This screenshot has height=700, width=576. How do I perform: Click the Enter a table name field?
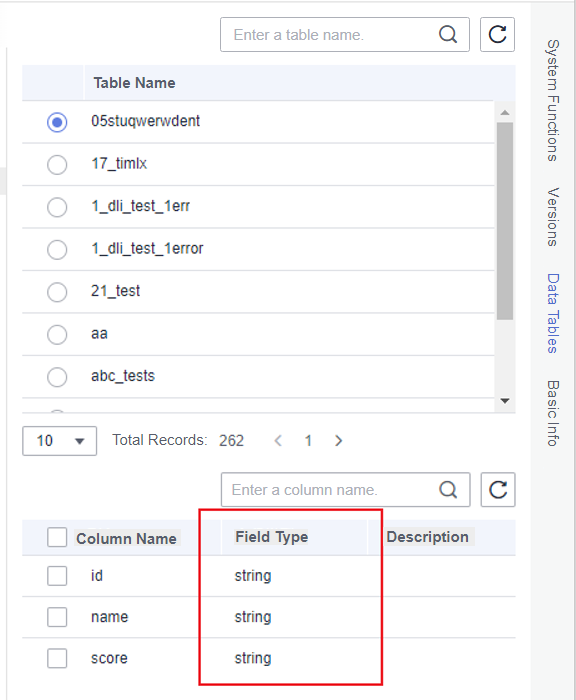click(330, 35)
